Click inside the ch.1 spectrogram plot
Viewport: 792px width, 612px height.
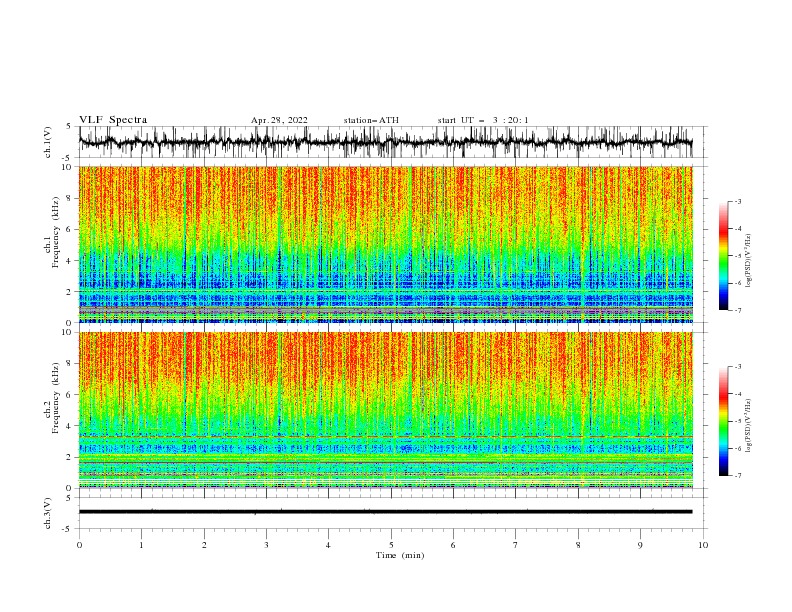[x=385, y=244]
